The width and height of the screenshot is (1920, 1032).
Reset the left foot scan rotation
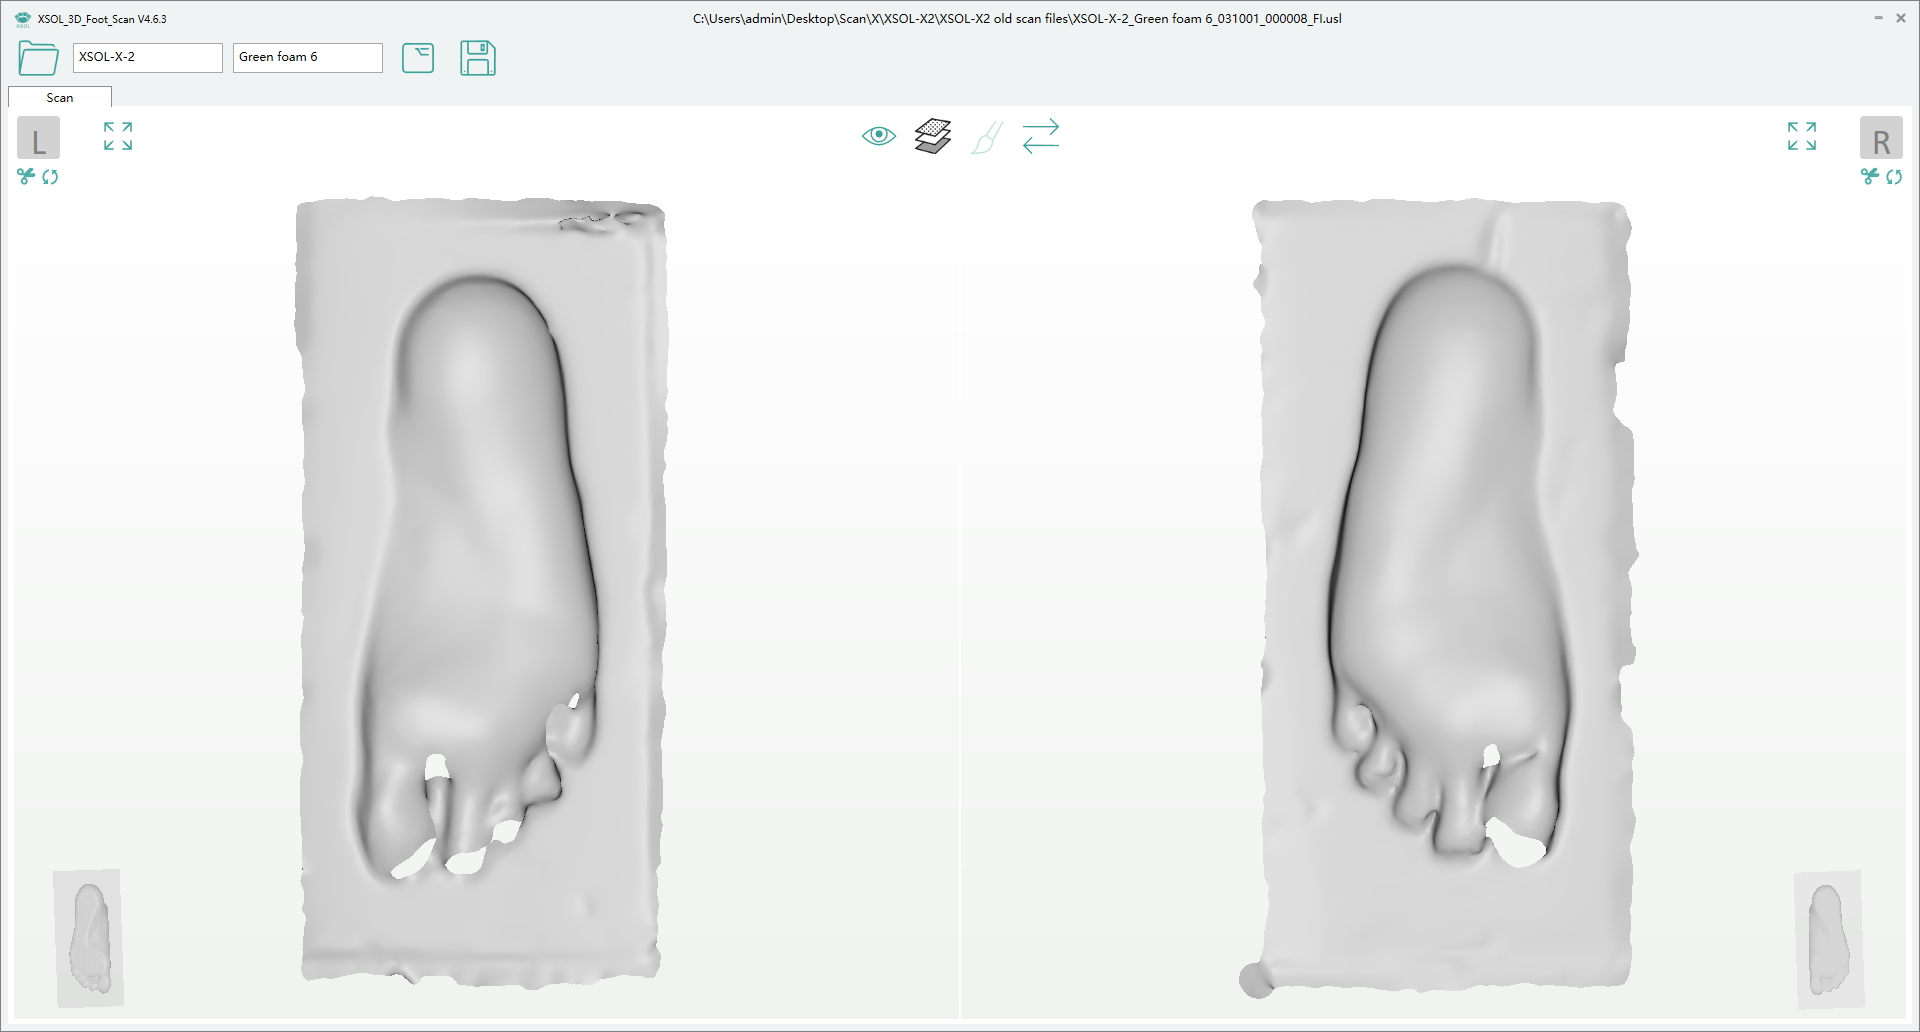tap(50, 177)
